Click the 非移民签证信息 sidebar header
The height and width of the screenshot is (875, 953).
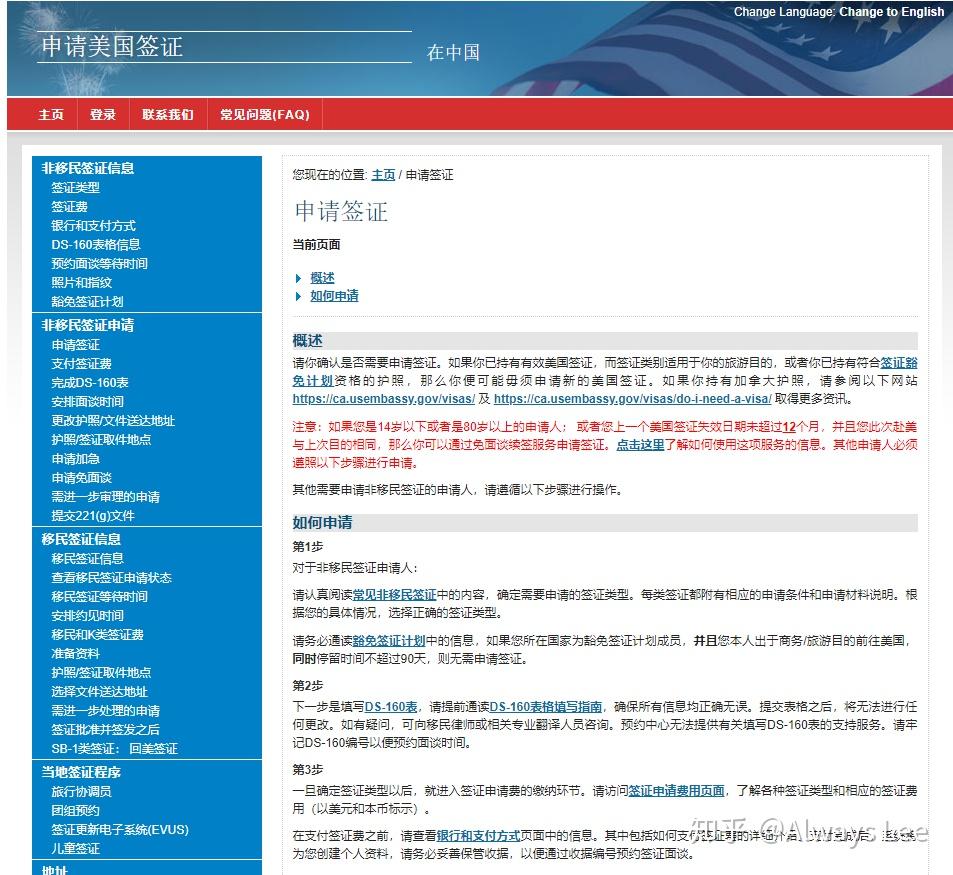88,168
